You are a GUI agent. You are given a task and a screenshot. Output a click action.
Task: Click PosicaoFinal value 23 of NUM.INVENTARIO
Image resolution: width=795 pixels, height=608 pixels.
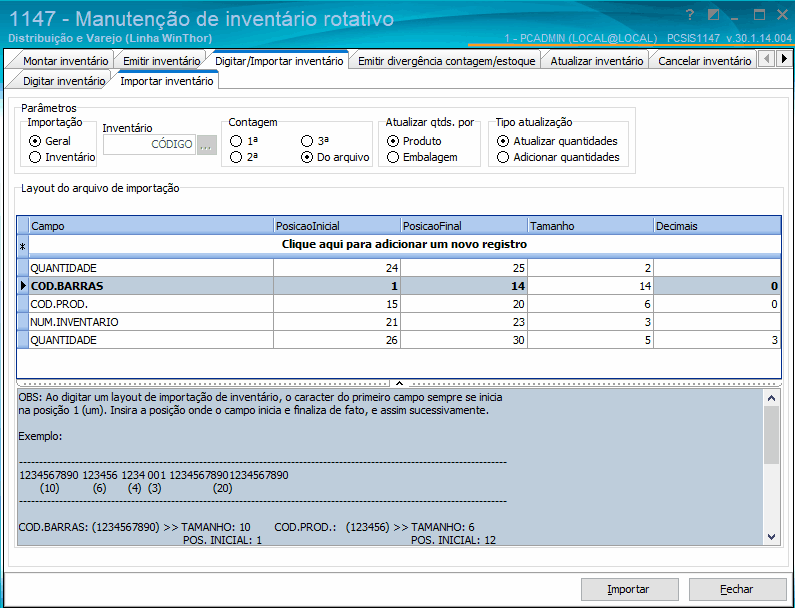click(464, 322)
